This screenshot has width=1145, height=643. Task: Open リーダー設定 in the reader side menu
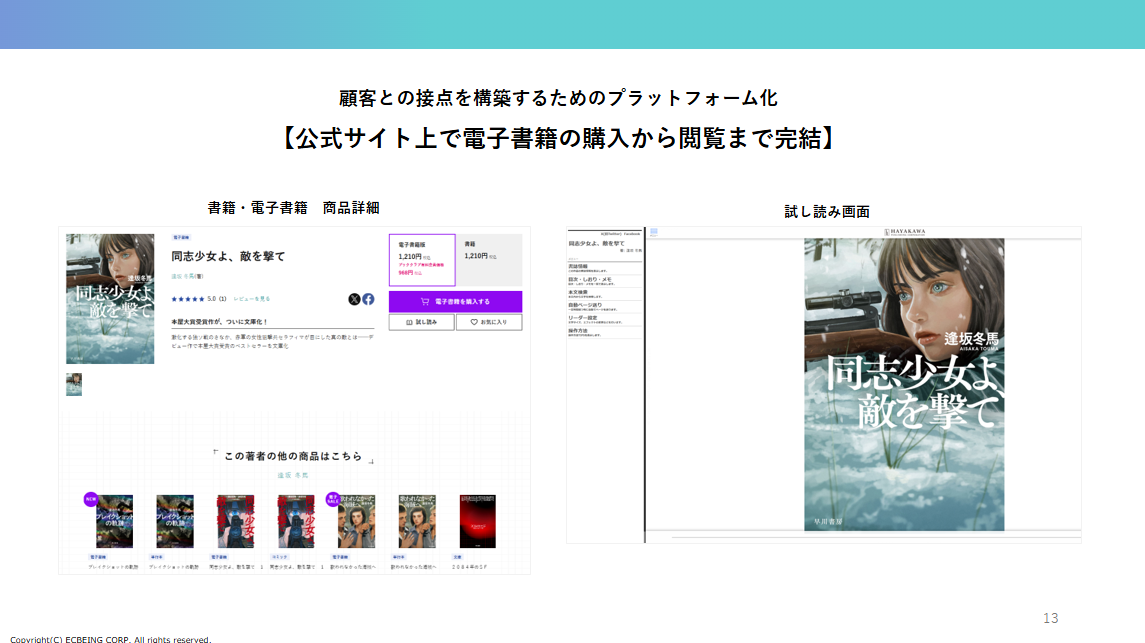coord(605,320)
